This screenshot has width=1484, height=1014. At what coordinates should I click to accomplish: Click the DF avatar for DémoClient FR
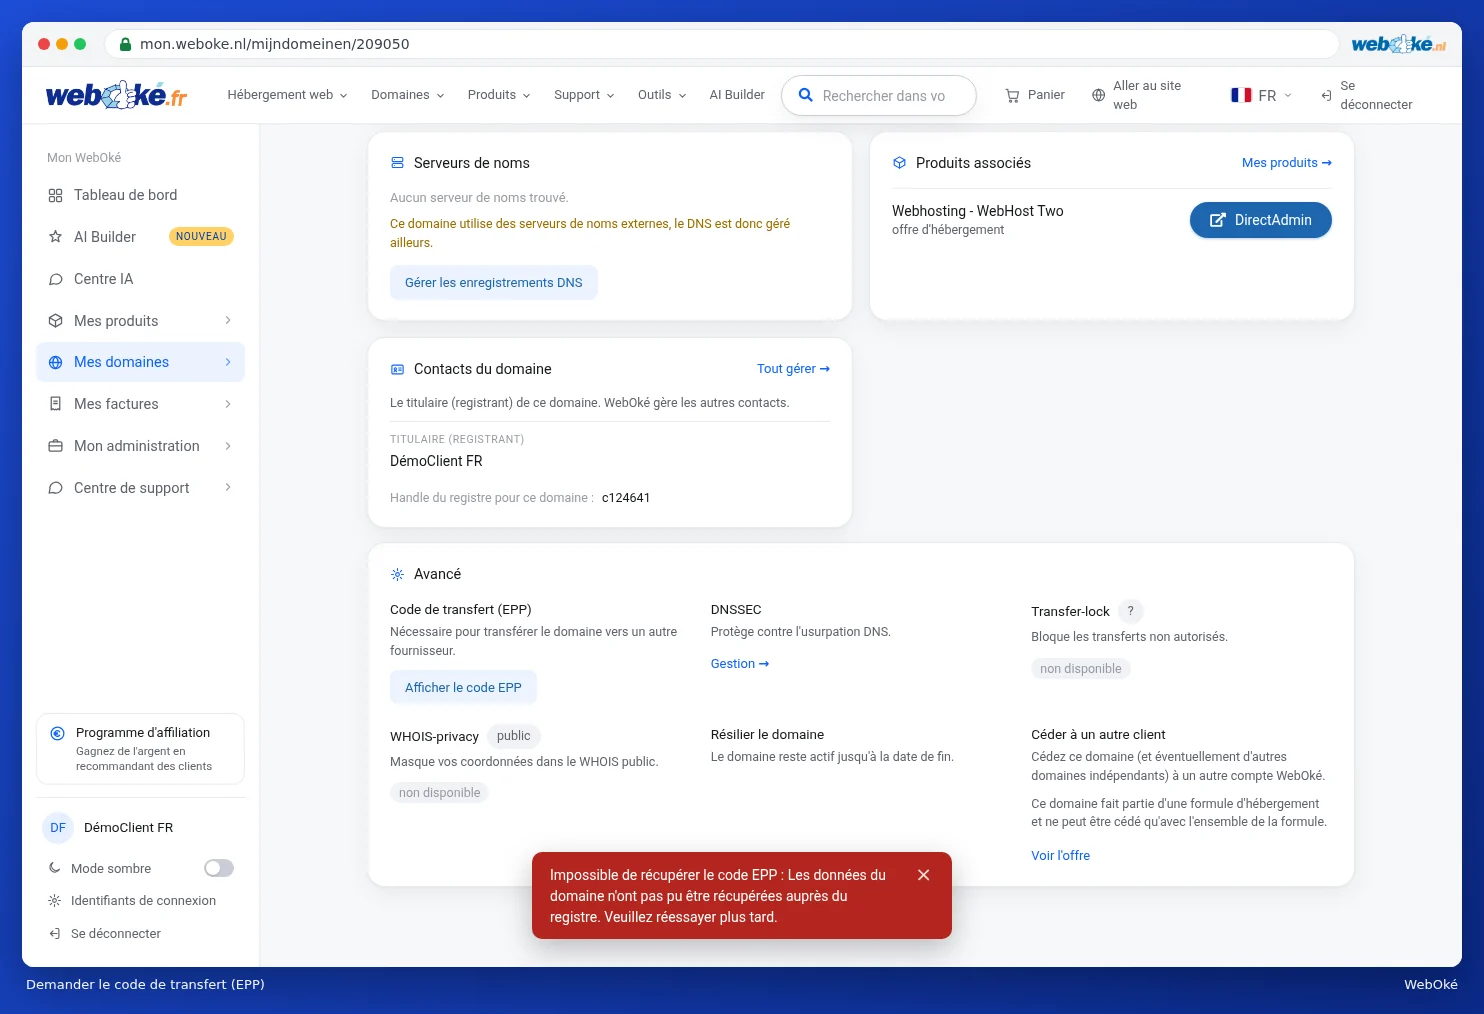click(x=58, y=828)
